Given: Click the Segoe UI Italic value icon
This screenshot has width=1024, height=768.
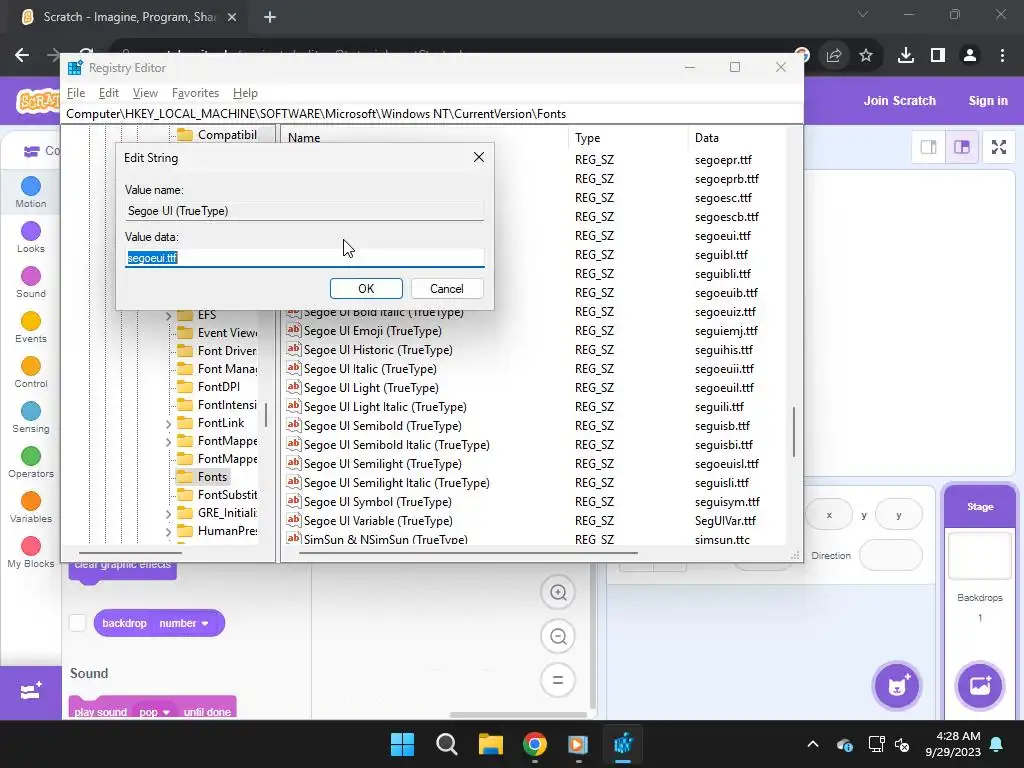Looking at the screenshot, I should click(294, 368).
